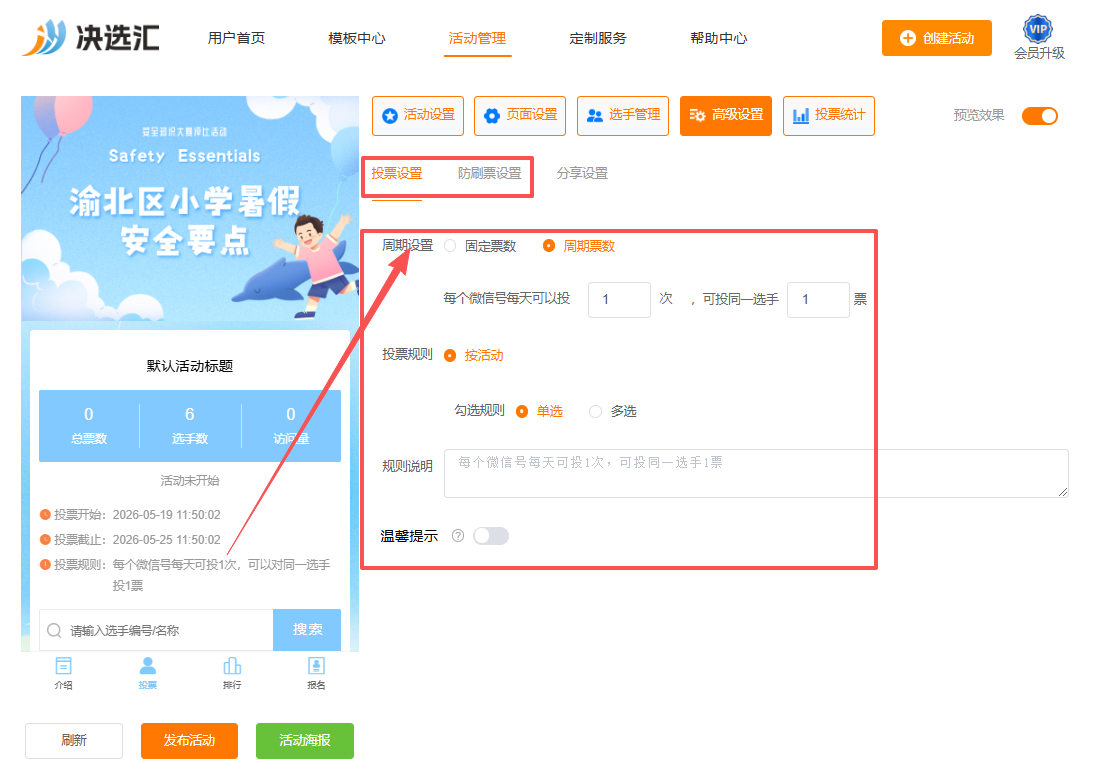Image resolution: width=1099 pixels, height=781 pixels.
Task: Open the 投票统计 section button
Action: (x=828, y=116)
